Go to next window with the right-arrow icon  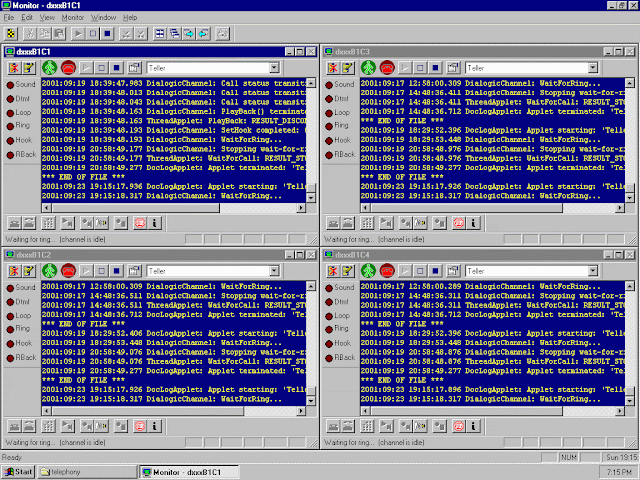point(189,33)
